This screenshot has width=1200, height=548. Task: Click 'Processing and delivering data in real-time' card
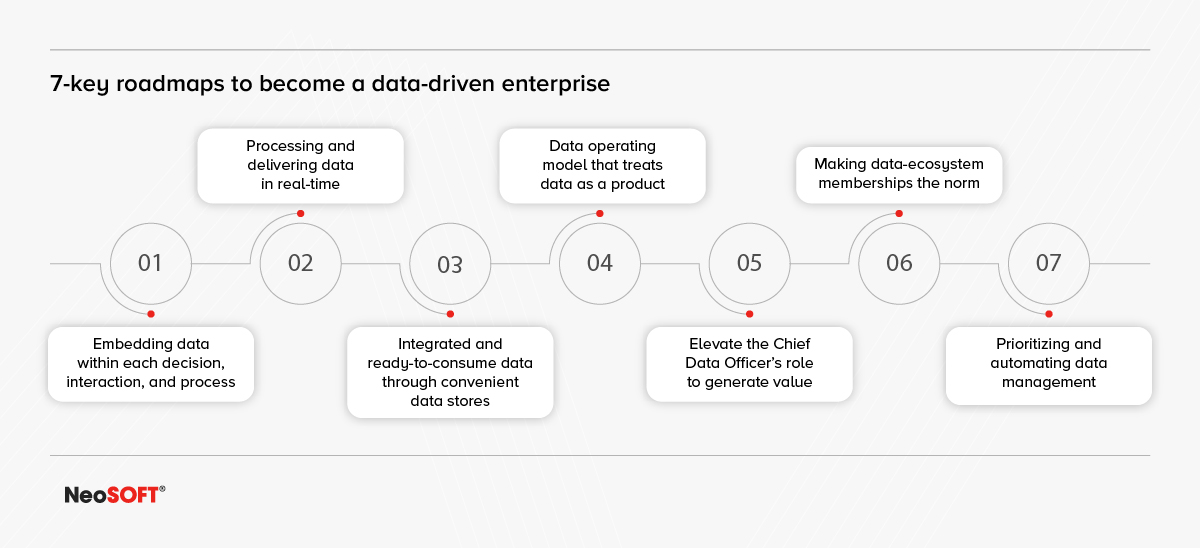[x=300, y=165]
